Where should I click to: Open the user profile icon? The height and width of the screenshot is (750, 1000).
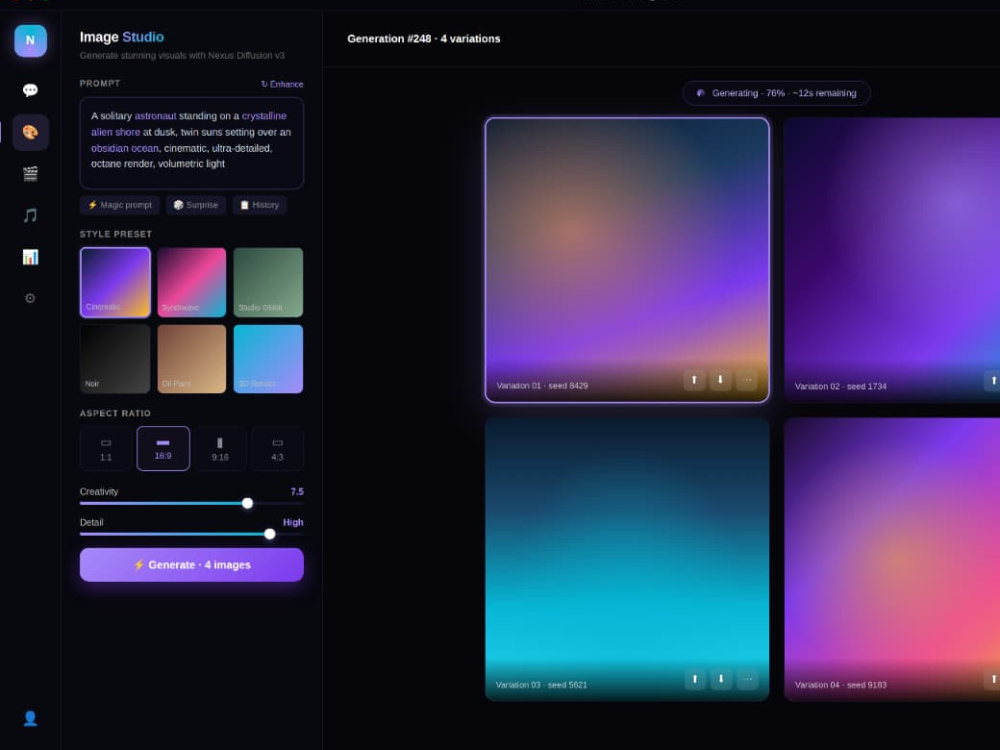[30, 718]
